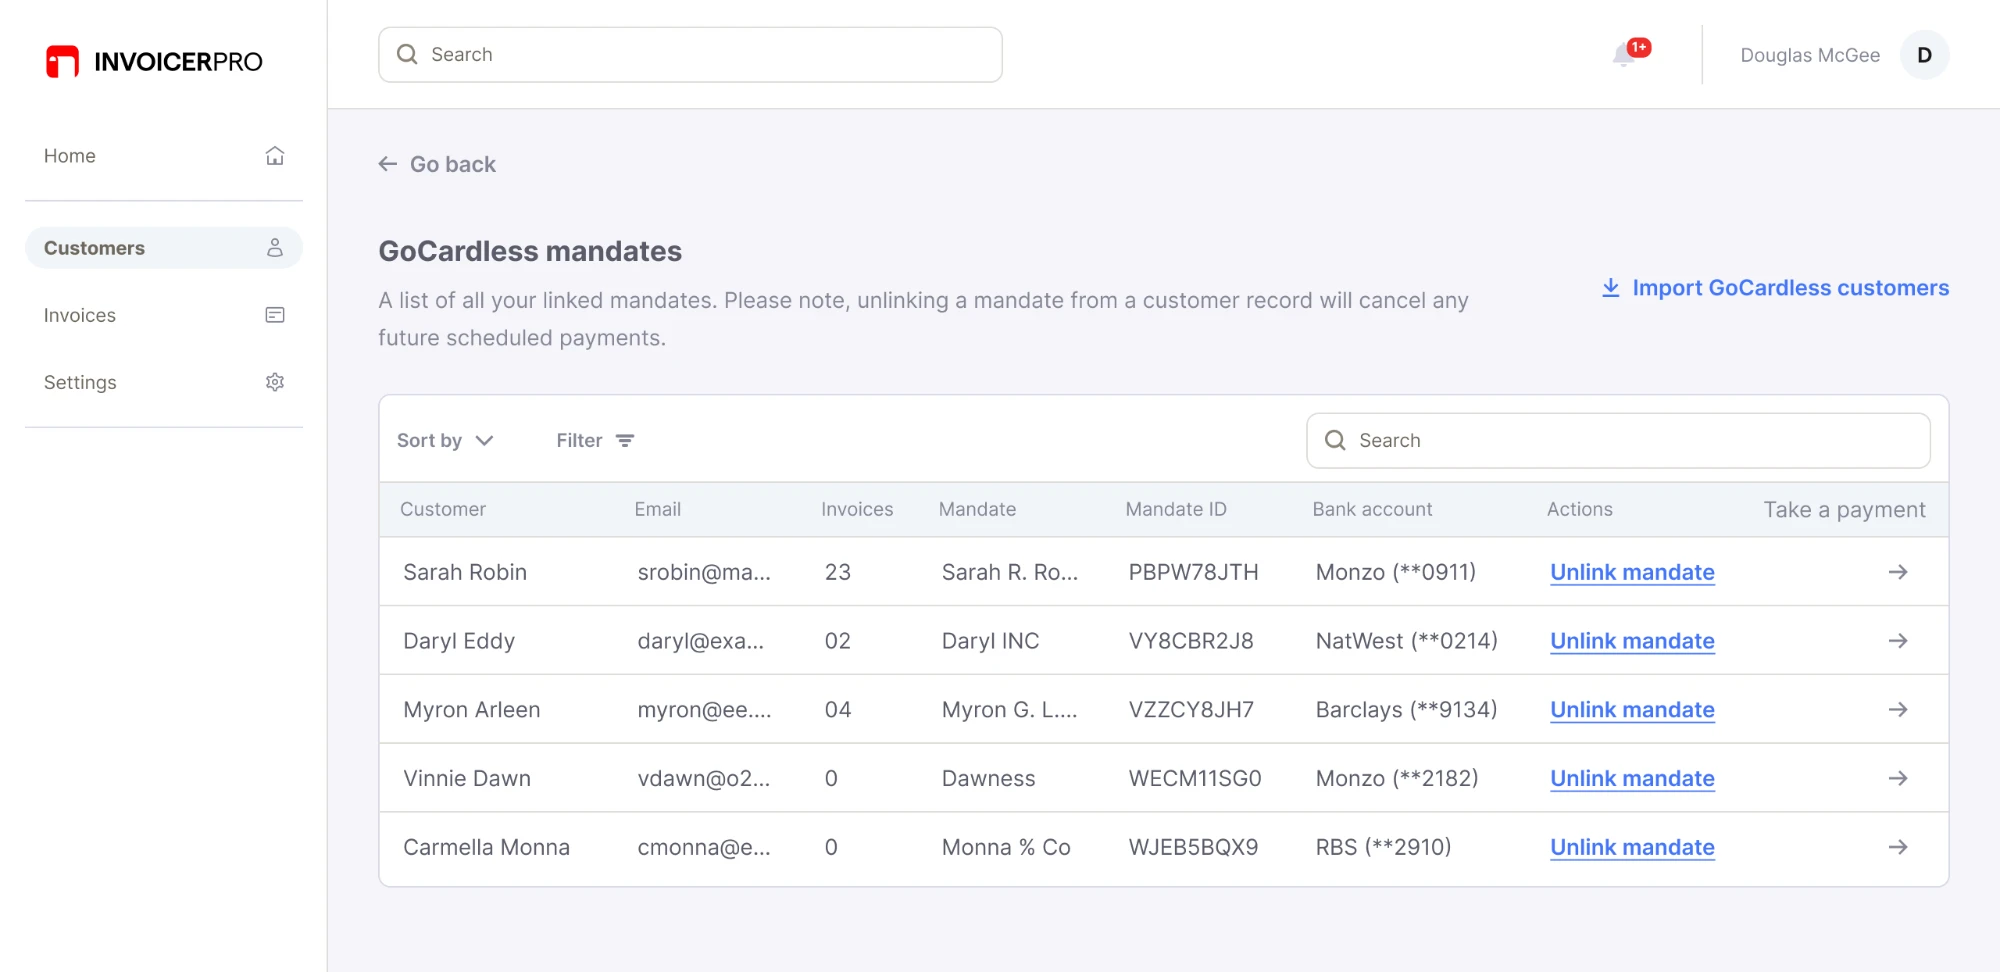Select customer name Carmella Monna

[x=487, y=847]
